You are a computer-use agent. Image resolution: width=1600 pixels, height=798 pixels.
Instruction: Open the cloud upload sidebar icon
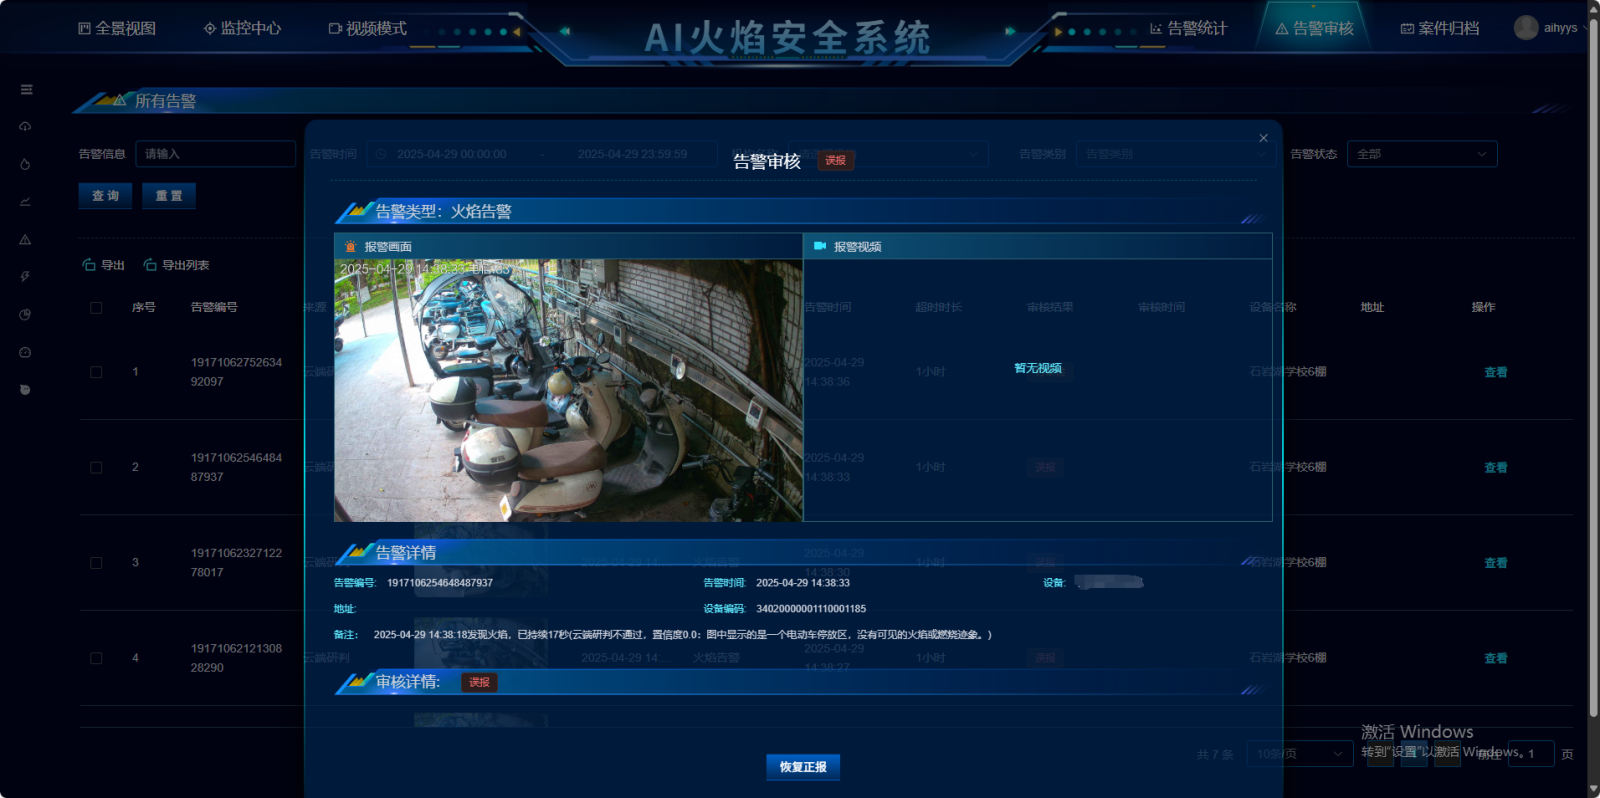coord(26,127)
